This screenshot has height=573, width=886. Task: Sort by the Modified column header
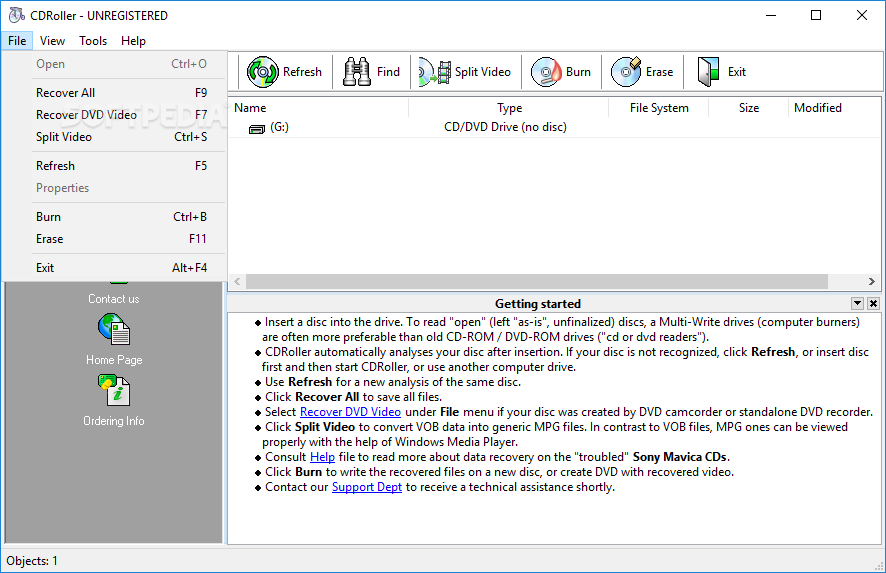click(x=834, y=107)
